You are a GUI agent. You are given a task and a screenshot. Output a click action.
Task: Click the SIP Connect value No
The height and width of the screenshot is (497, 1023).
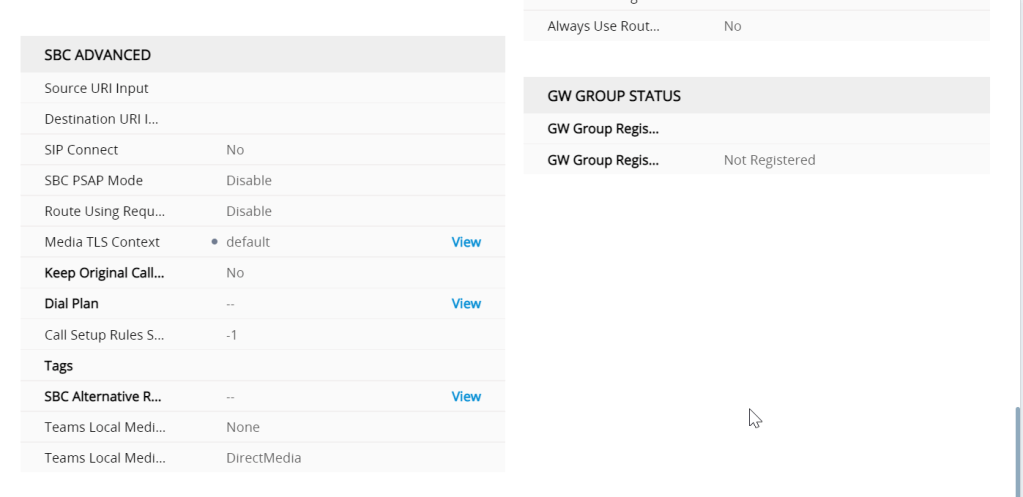click(x=235, y=150)
